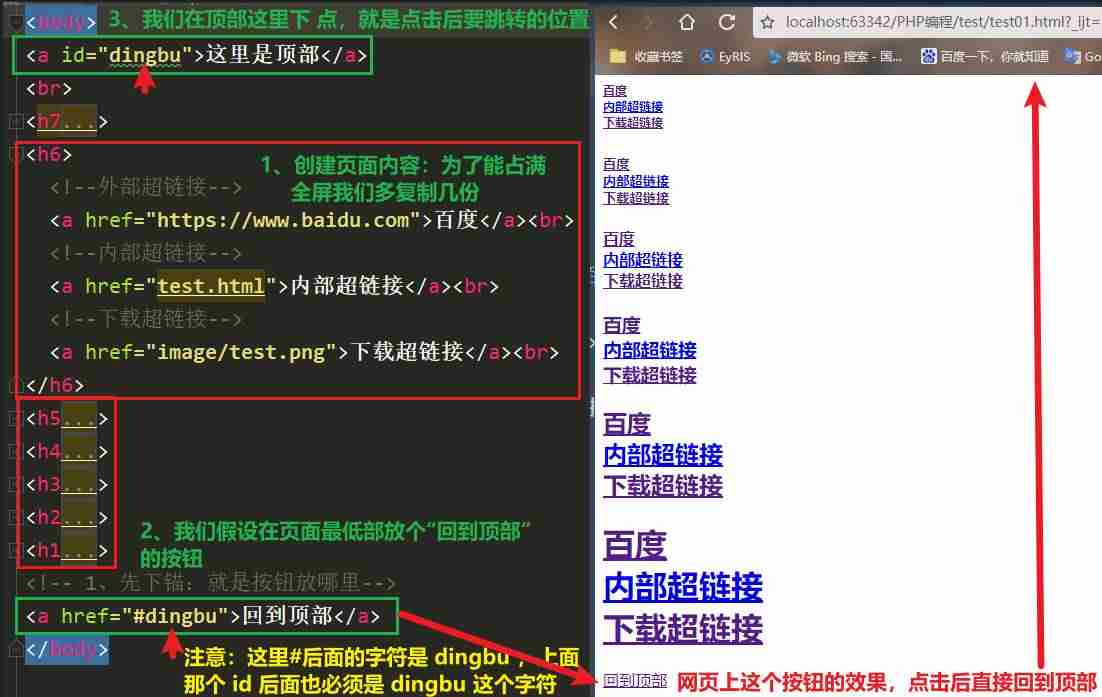This screenshot has width=1102, height=697.
Task: Click the 外部超链接 comment line in code
Action: (146, 187)
